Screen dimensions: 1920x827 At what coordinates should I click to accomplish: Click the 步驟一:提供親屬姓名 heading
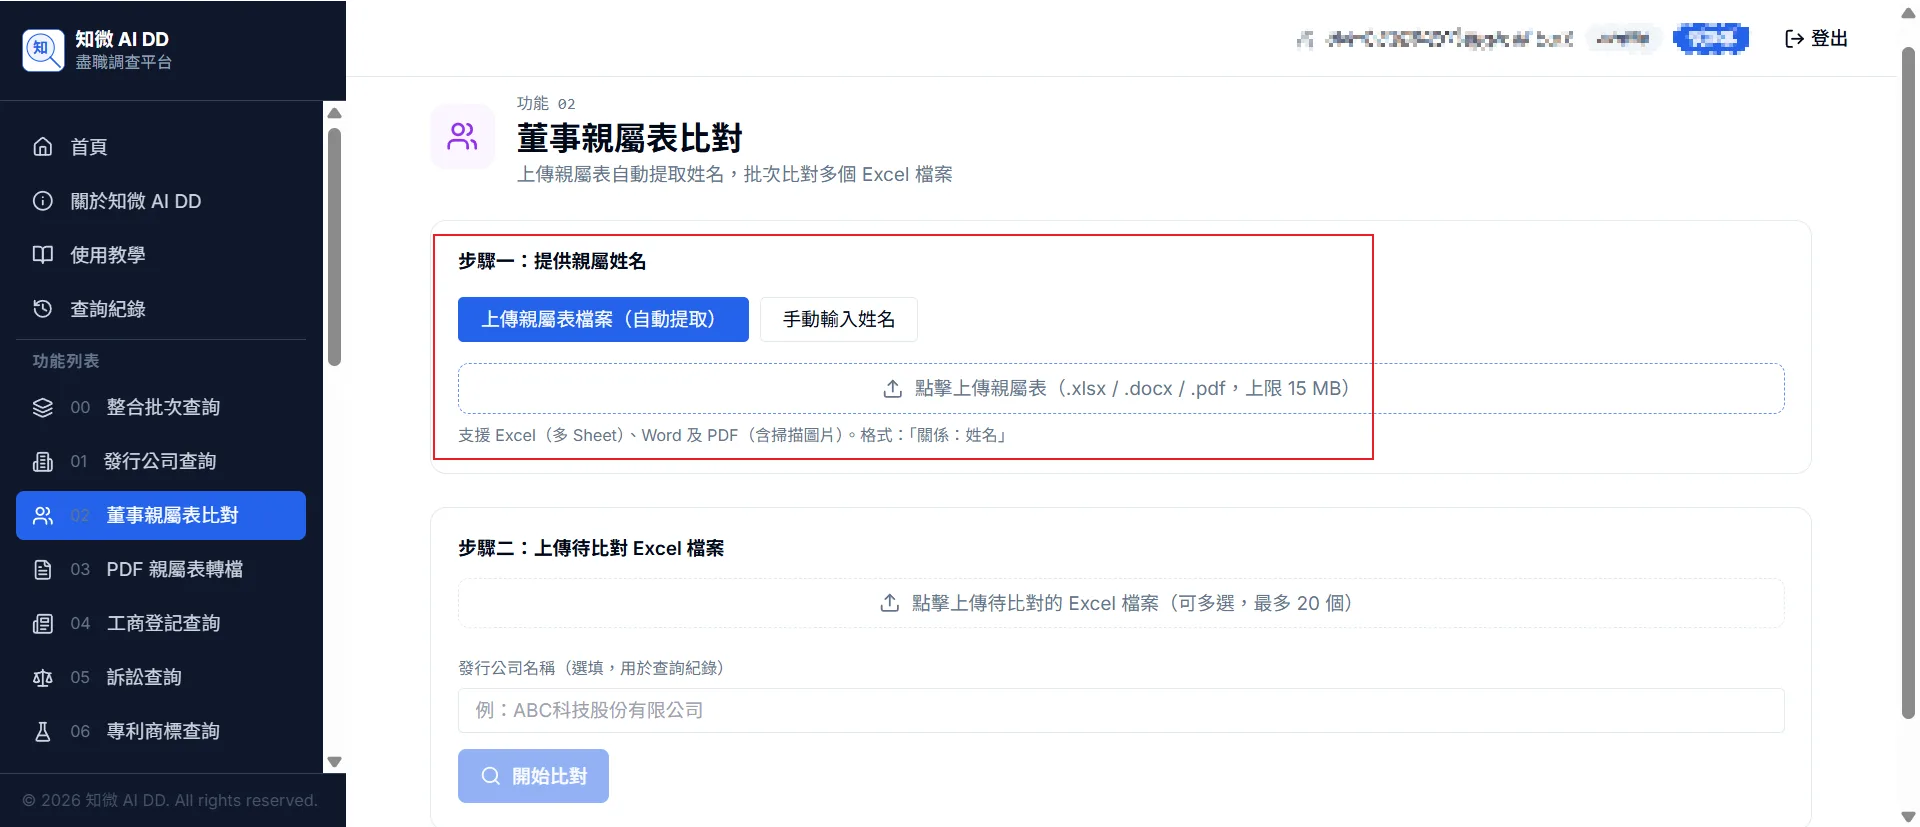552,261
